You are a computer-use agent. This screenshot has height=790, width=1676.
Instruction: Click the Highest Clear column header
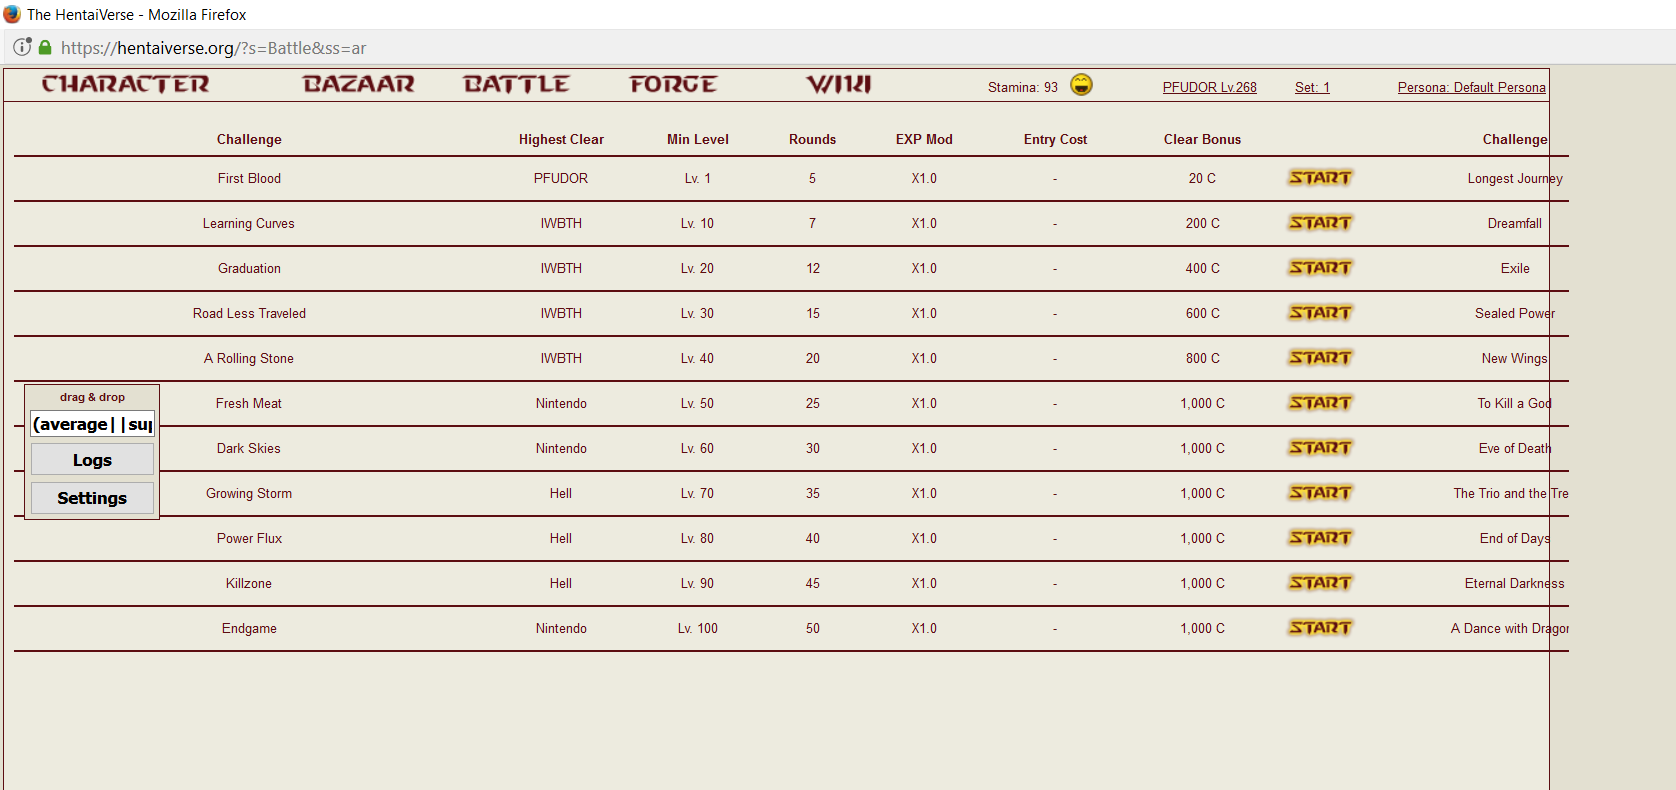click(561, 139)
